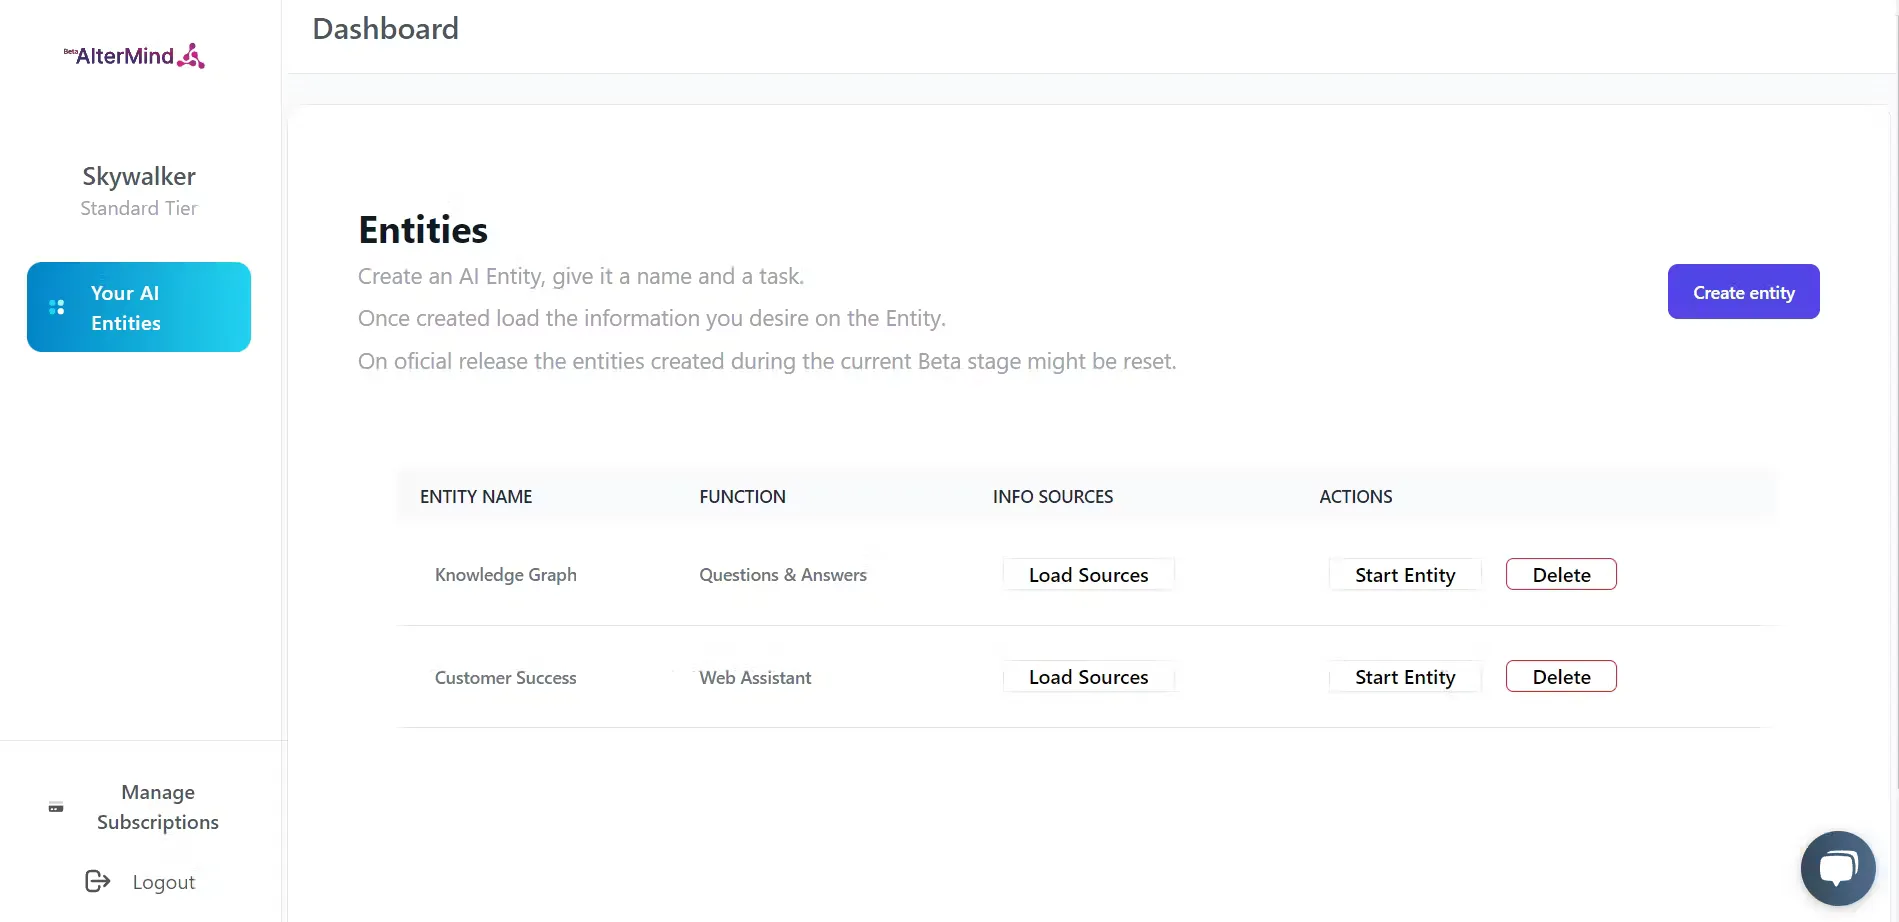1899x922 pixels.
Task: Click the card icon beside Manage Subscriptions
Action: point(55,807)
